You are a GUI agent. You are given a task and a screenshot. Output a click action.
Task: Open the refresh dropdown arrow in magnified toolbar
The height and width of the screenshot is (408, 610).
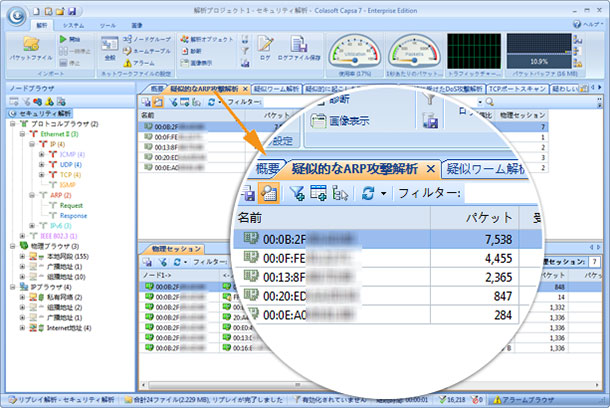tap(381, 194)
